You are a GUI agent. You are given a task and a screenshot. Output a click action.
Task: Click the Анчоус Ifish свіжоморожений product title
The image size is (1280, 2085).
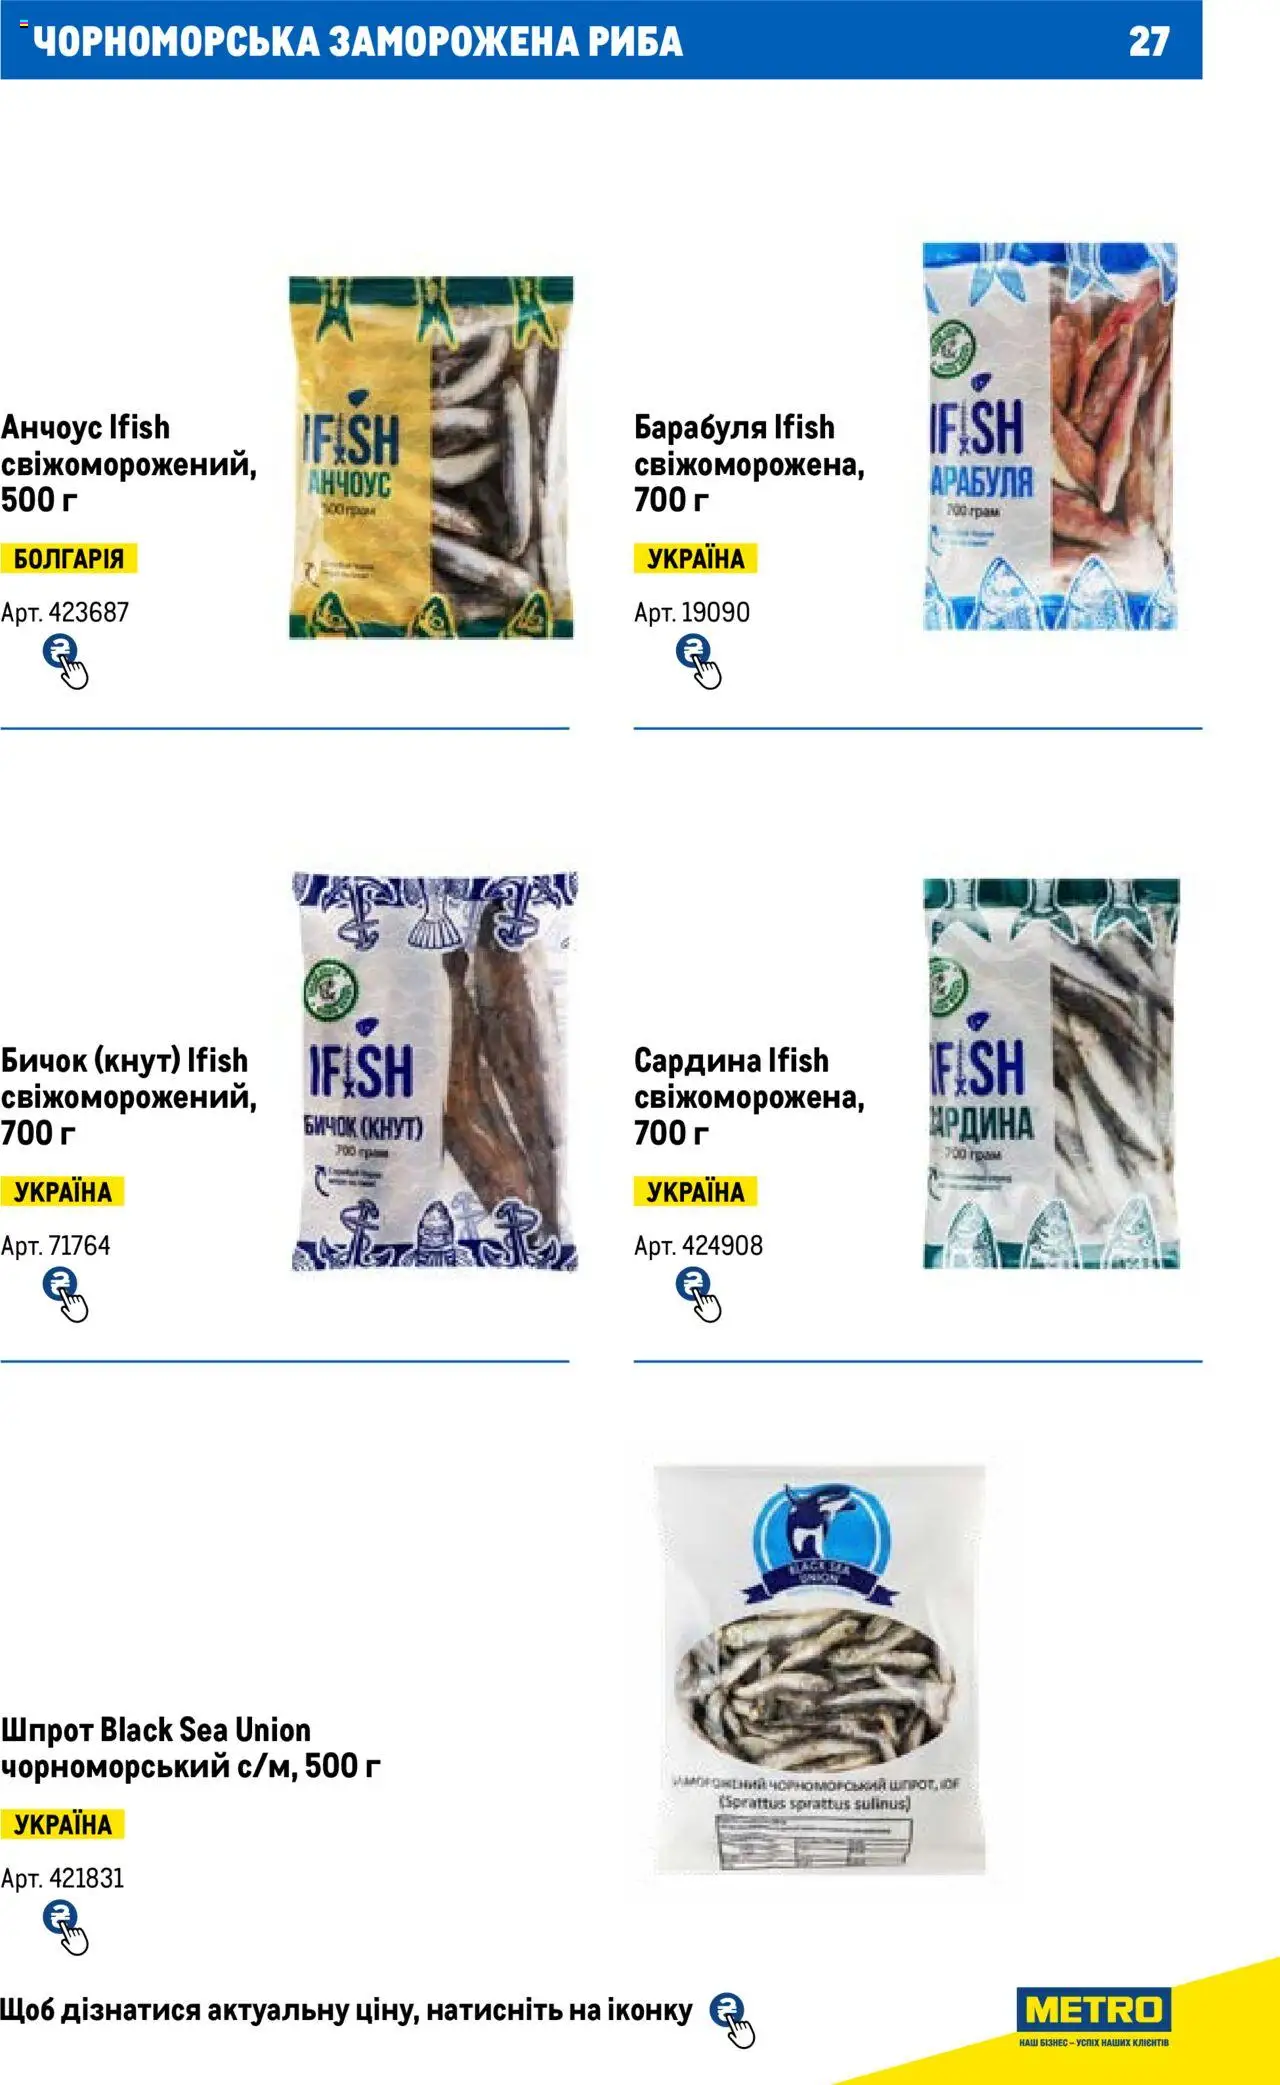pyautogui.click(x=129, y=463)
